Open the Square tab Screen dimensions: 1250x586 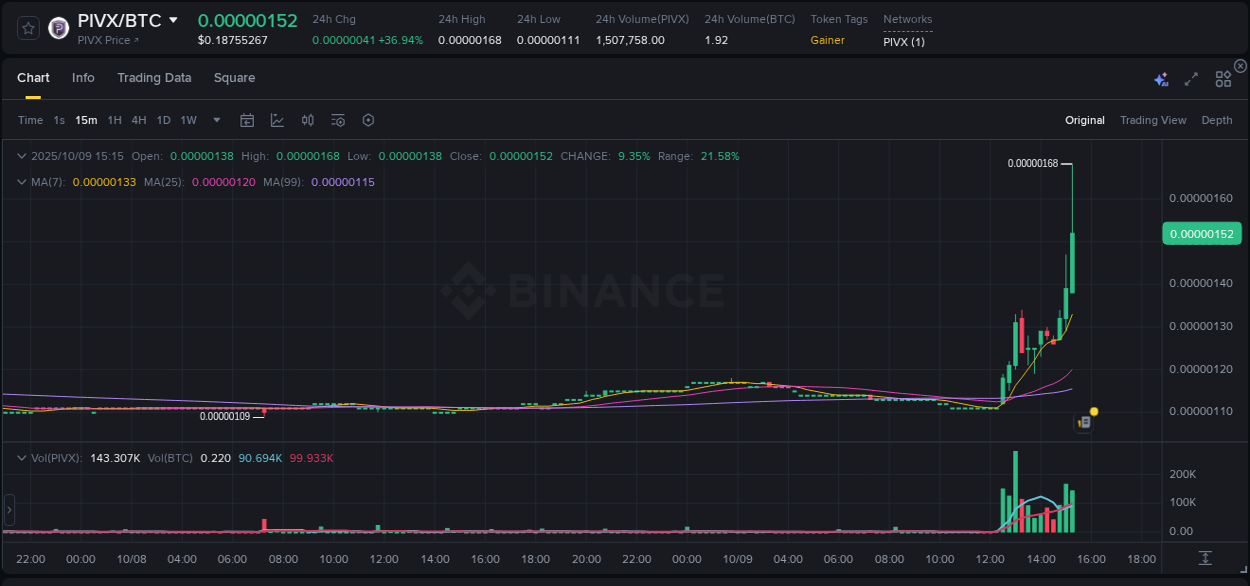coord(234,77)
